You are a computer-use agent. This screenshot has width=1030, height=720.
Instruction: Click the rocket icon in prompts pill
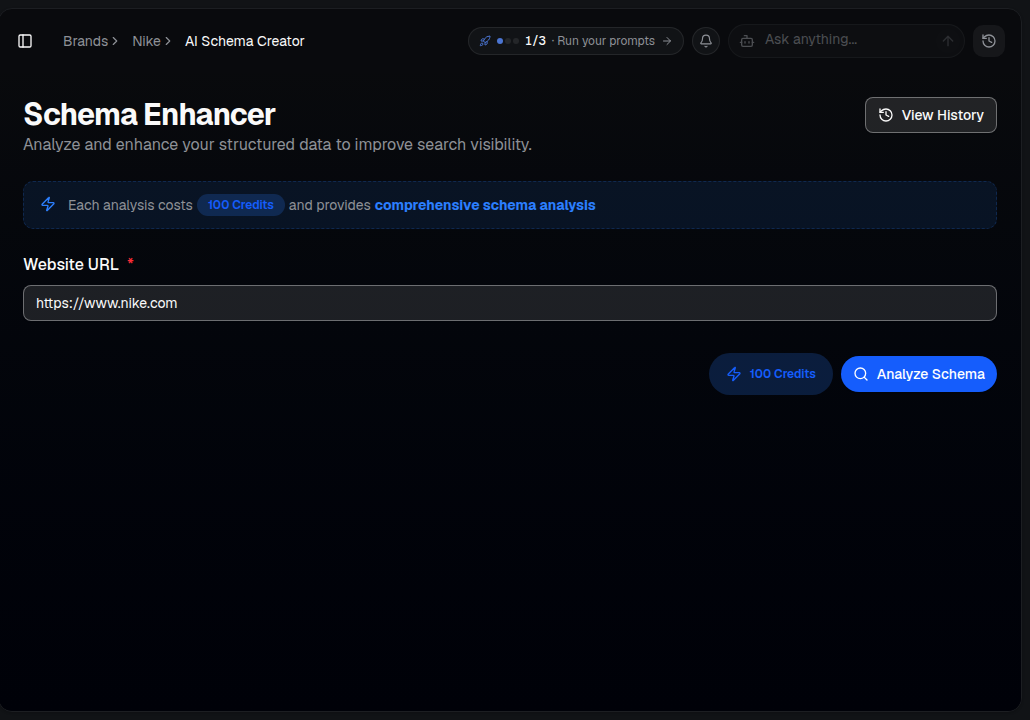[485, 41]
